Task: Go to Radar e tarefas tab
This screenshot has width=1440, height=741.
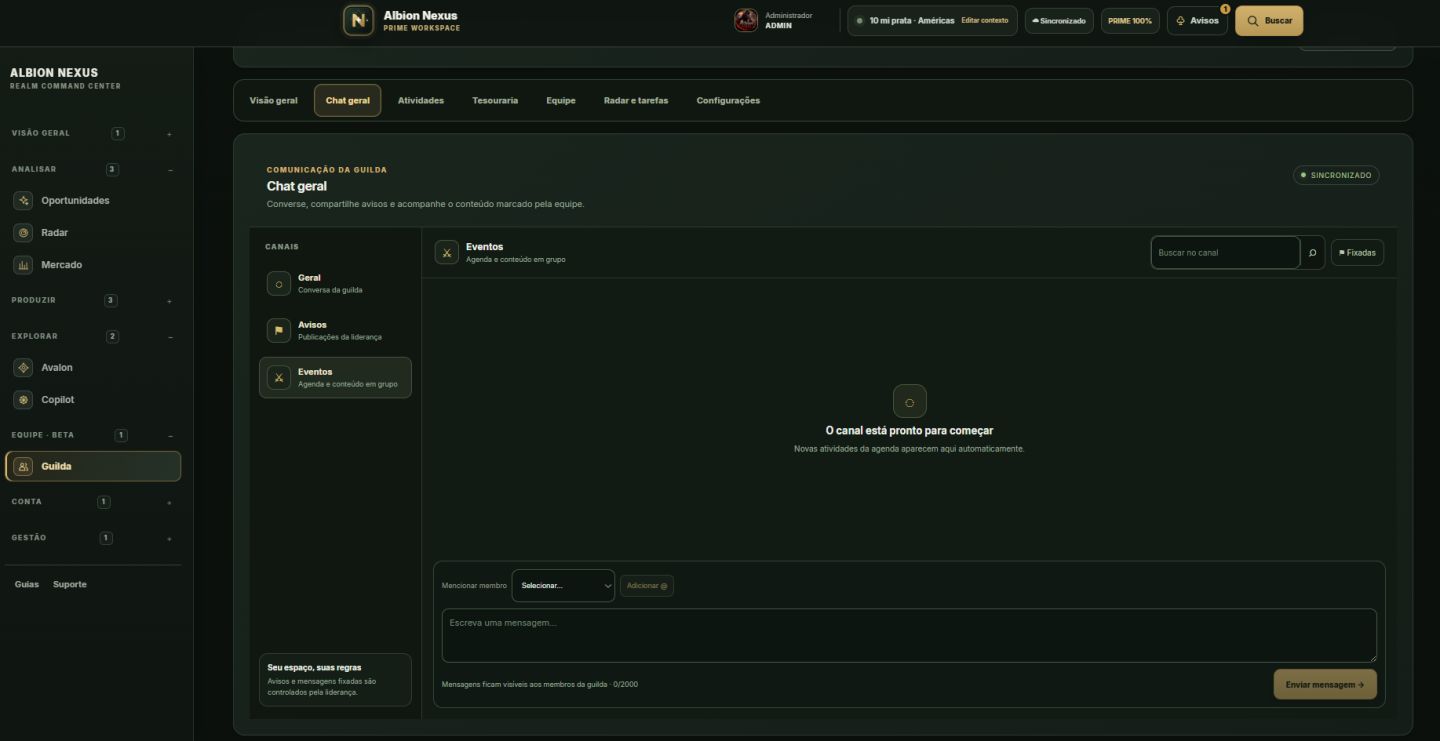Action: tap(636, 101)
